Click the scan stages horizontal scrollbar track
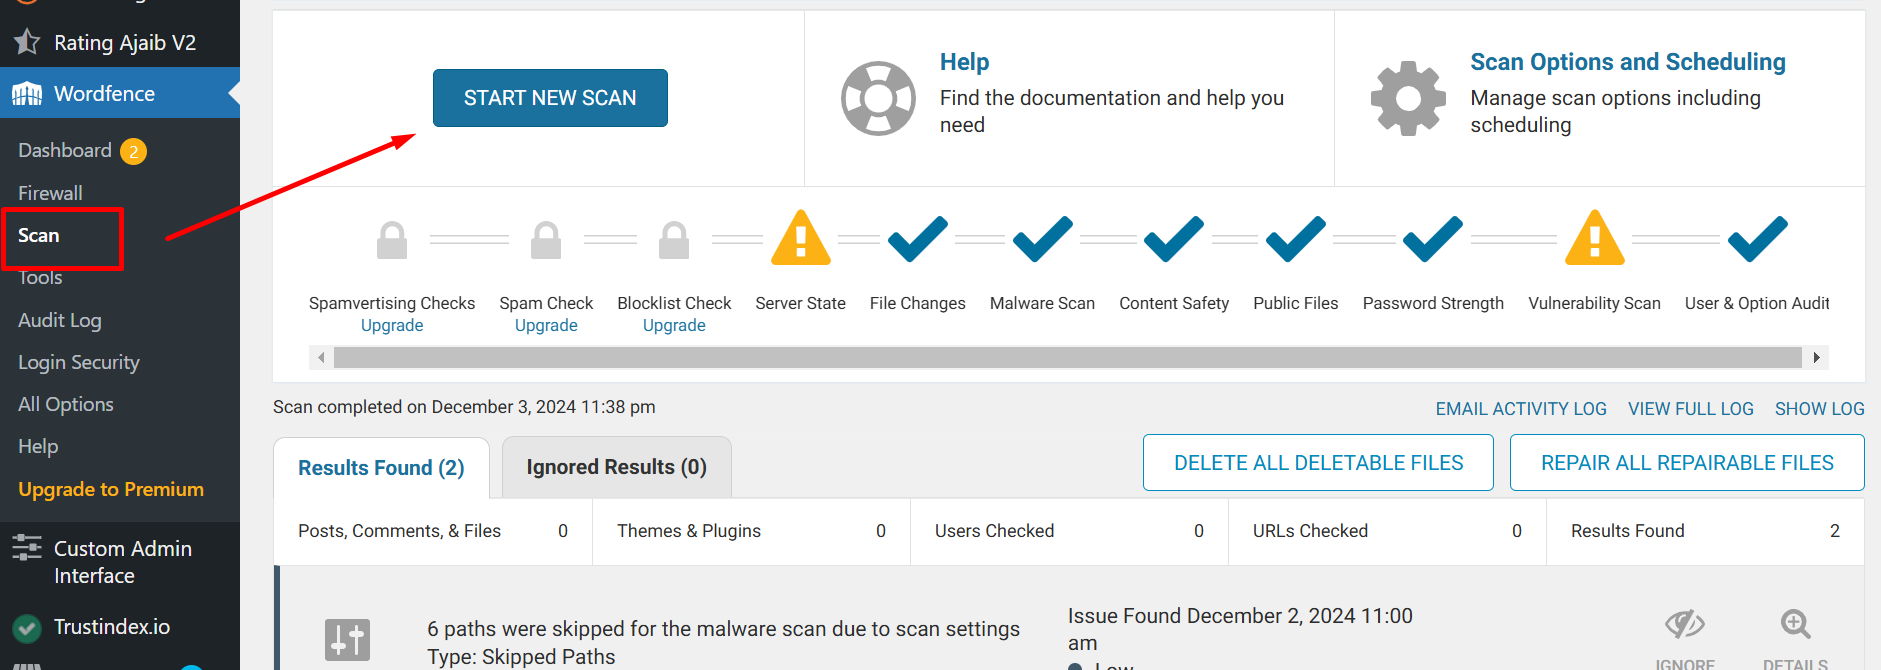This screenshot has height=670, width=1881. 1068,358
